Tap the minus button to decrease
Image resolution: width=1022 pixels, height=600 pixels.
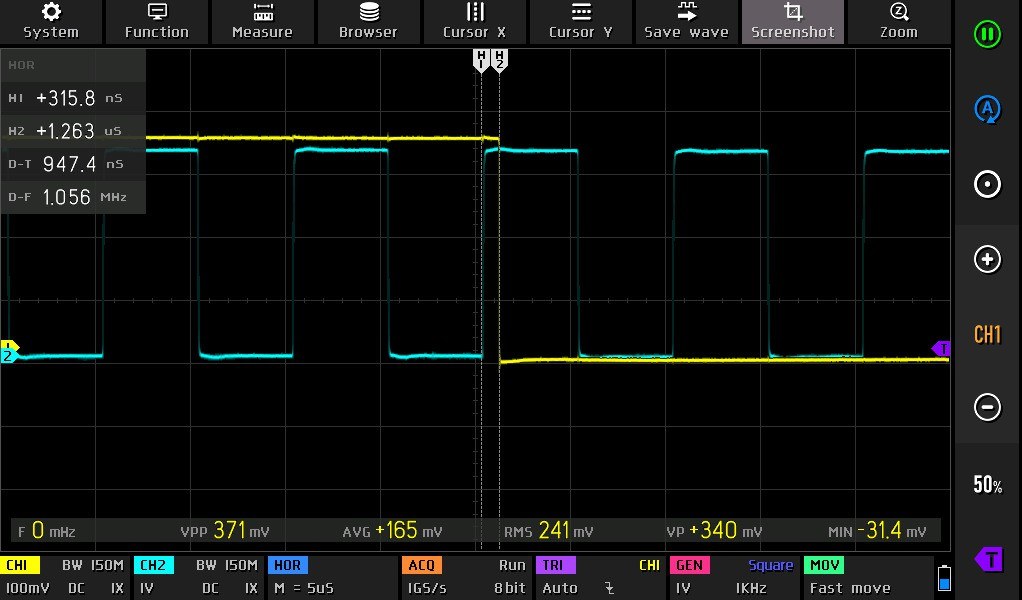(987, 407)
